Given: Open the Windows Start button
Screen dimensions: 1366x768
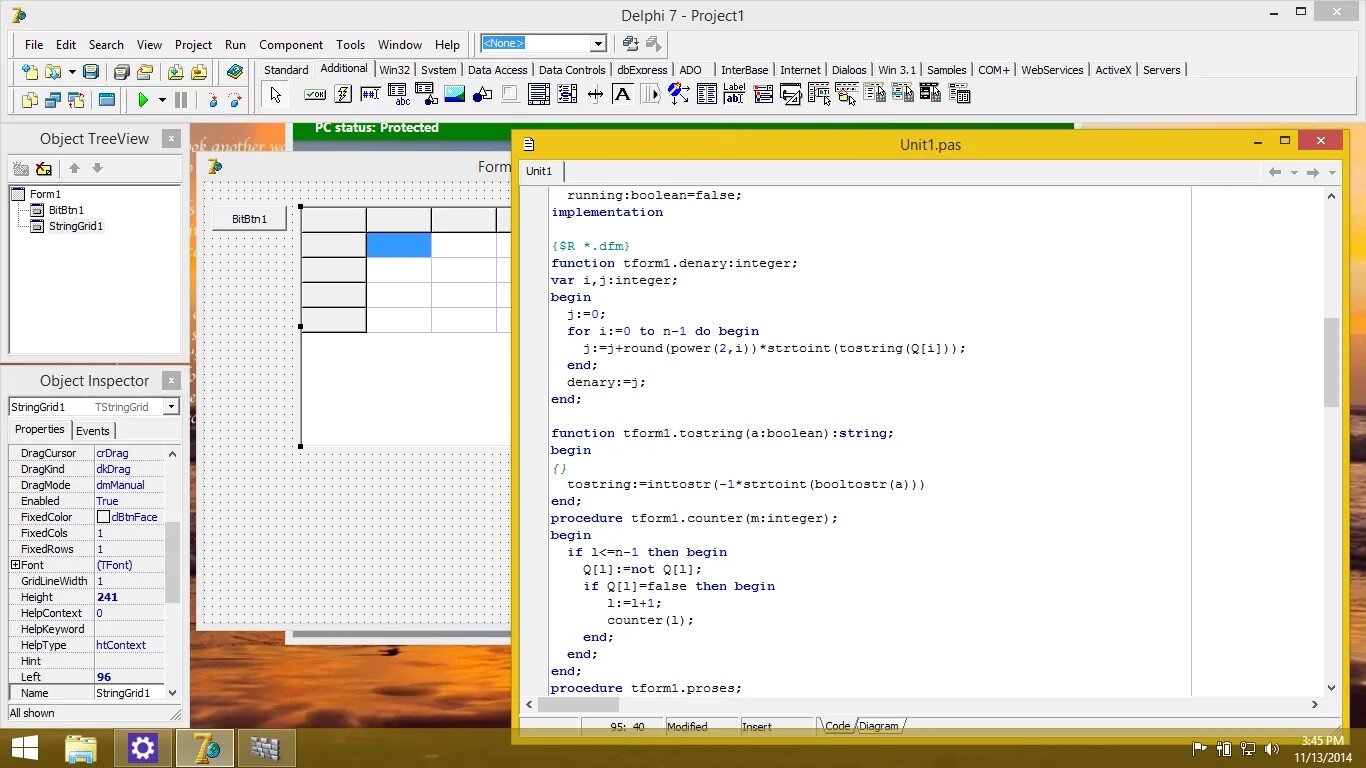Looking at the screenshot, I should tap(25, 748).
